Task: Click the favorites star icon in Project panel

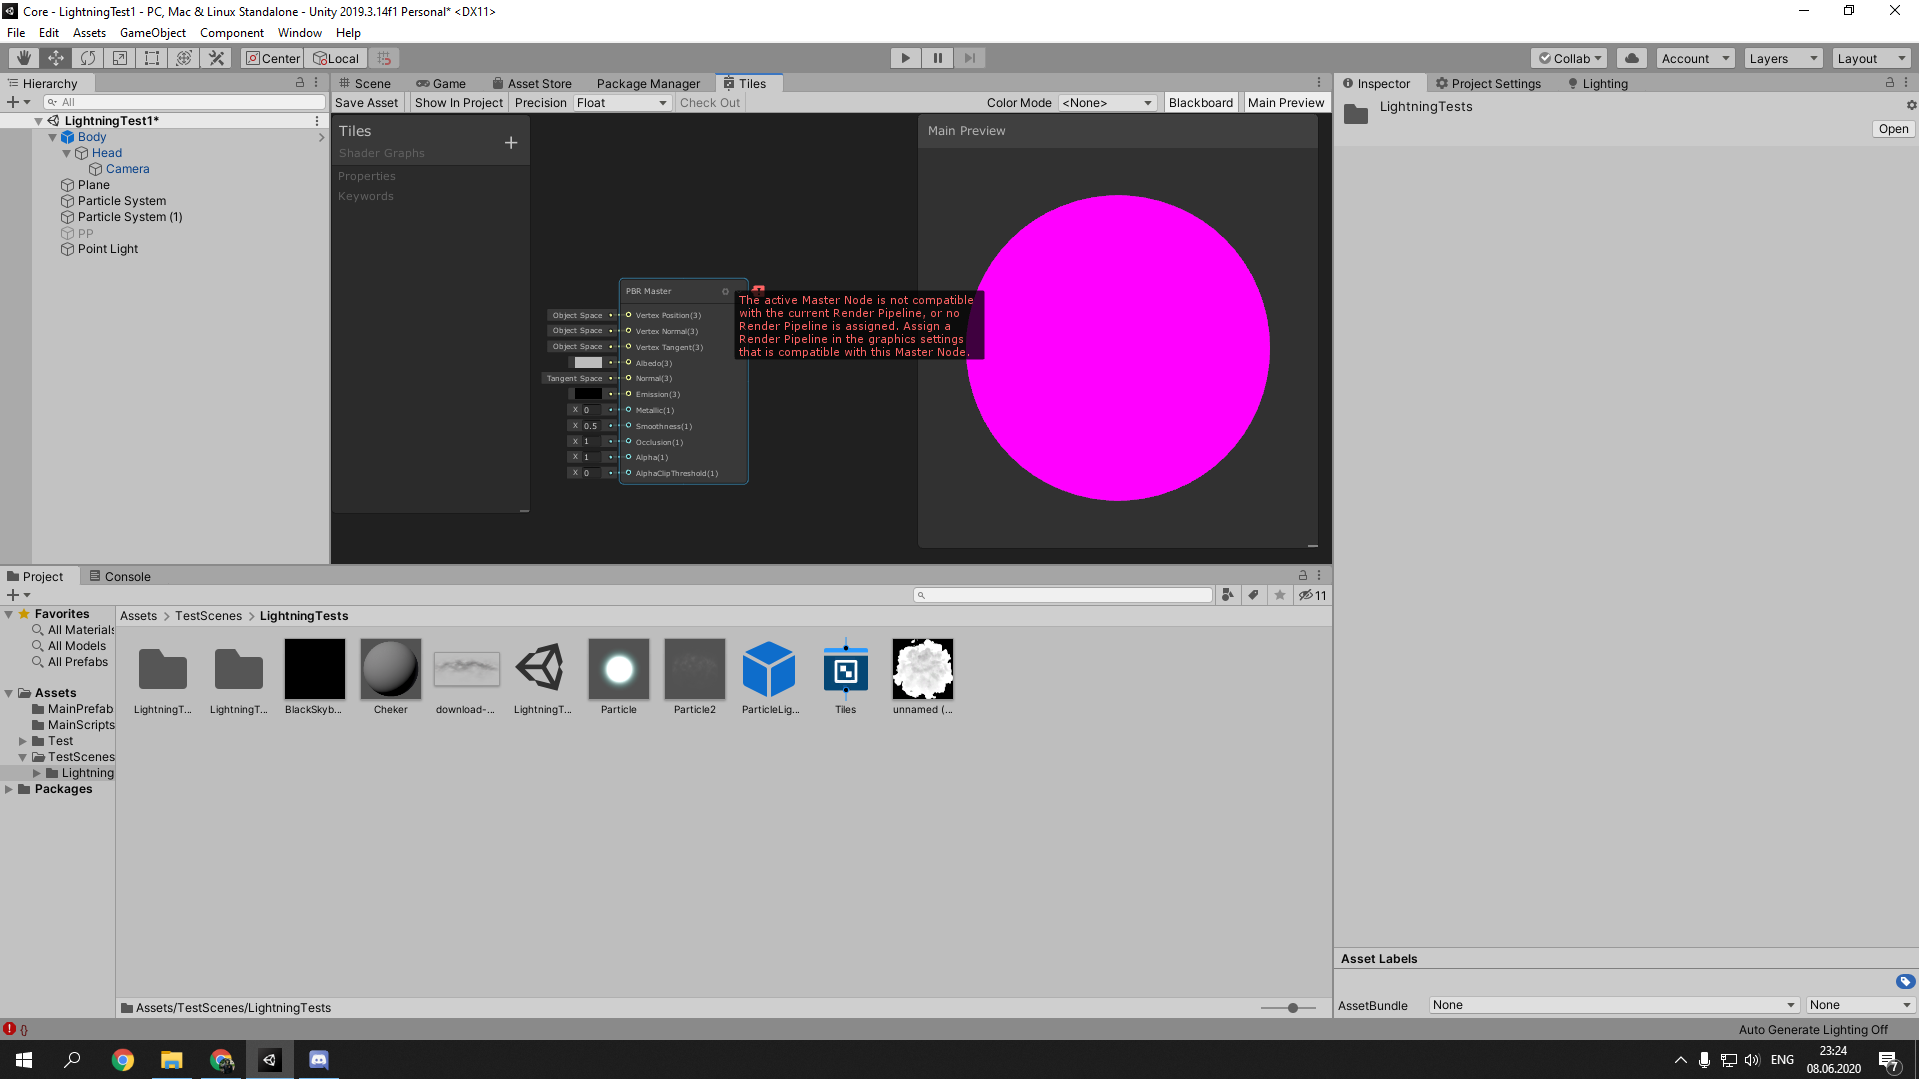Action: 1280,595
